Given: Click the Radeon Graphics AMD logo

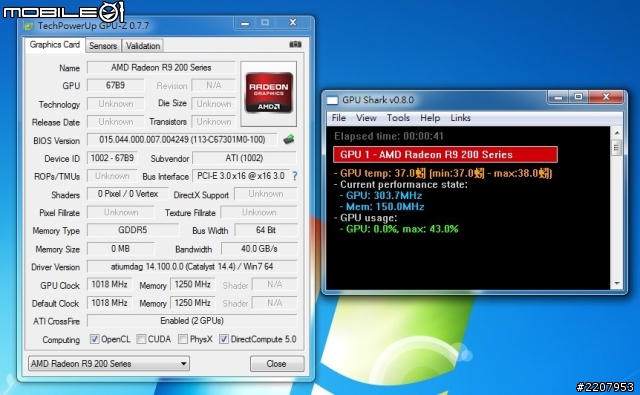Looking at the screenshot, I should coord(269,93).
